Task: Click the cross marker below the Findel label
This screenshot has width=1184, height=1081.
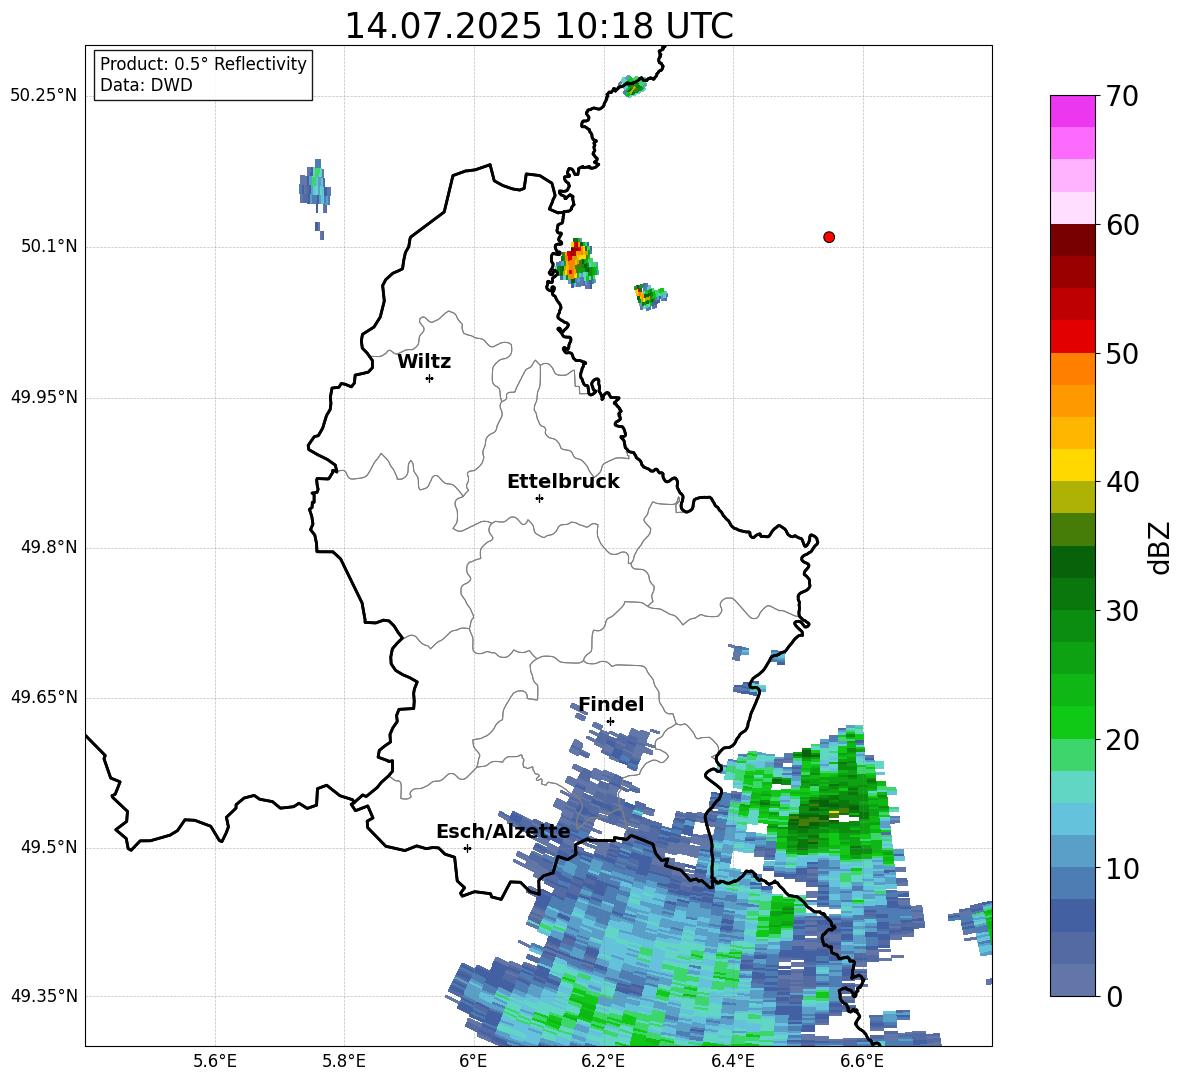Action: pyautogui.click(x=610, y=722)
